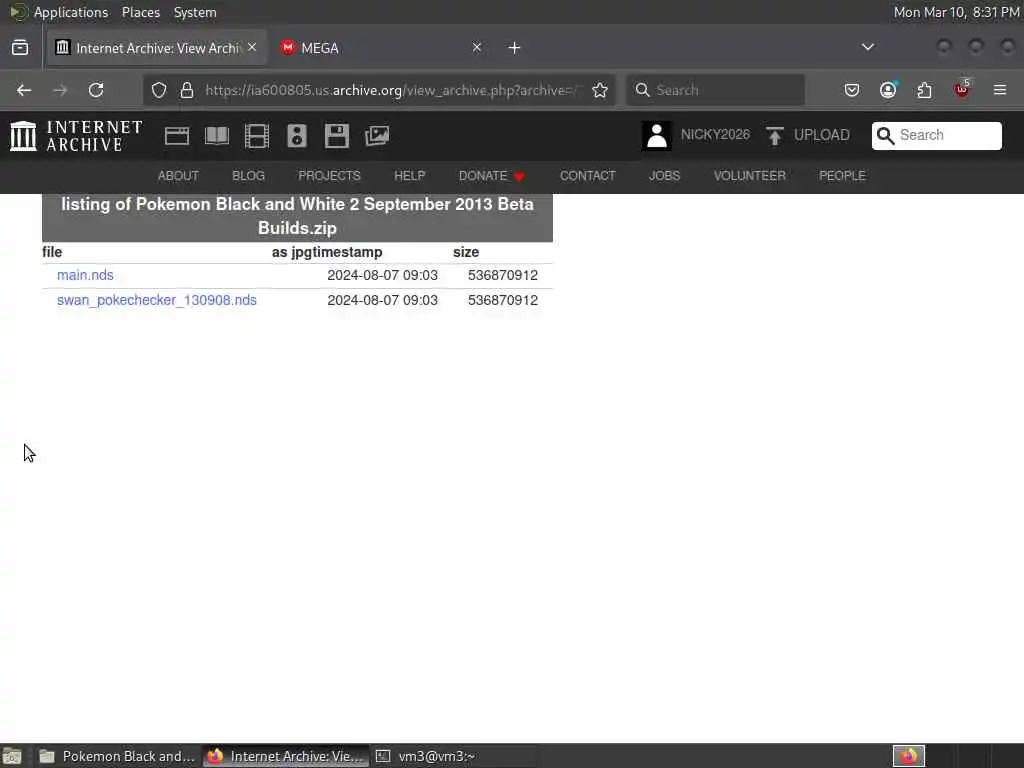The image size is (1024, 768).
Task: Open the Applications menu
Action: click(x=71, y=12)
